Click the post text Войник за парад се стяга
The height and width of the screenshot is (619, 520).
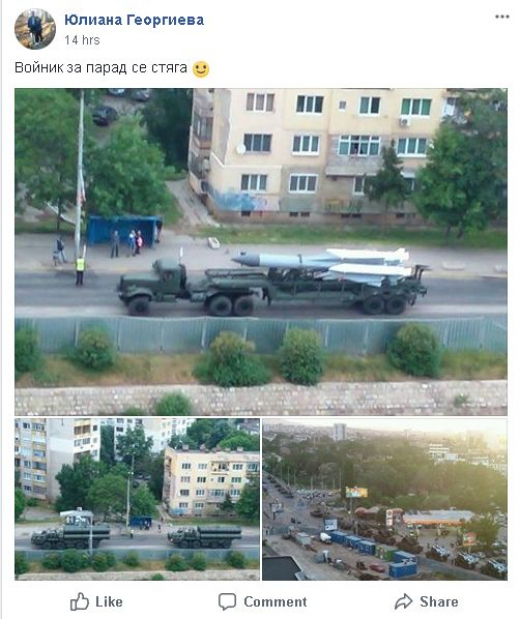point(101,68)
